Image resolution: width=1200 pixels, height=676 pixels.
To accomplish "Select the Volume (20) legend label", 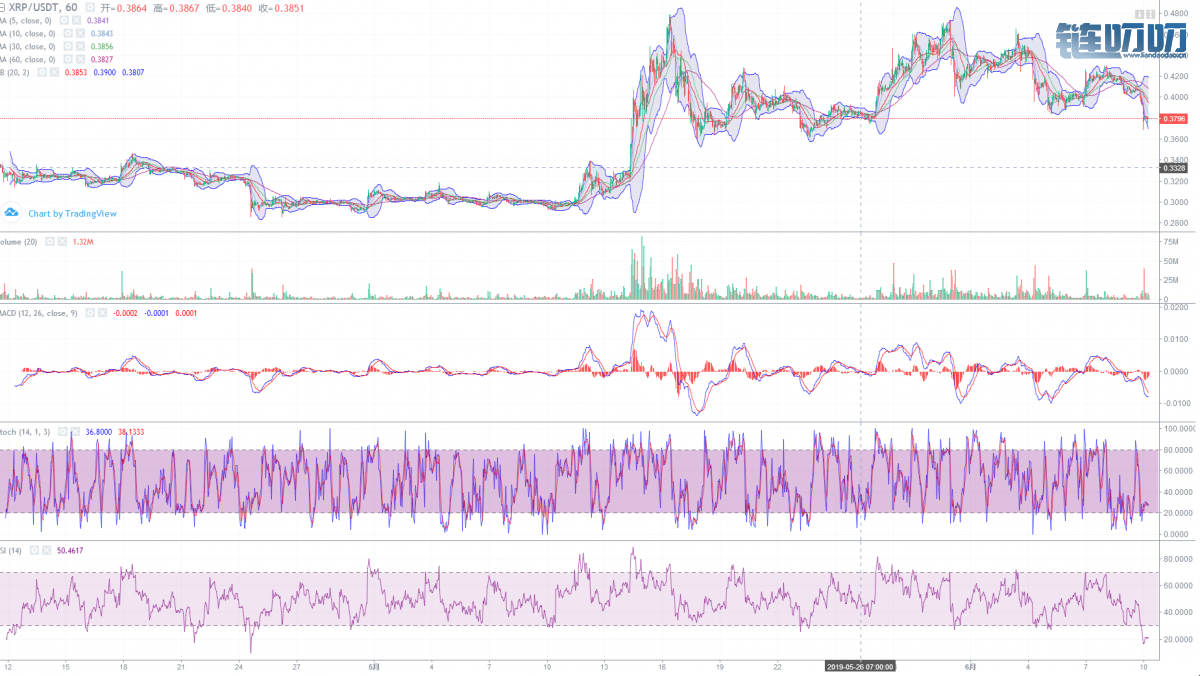I will 19,242.
